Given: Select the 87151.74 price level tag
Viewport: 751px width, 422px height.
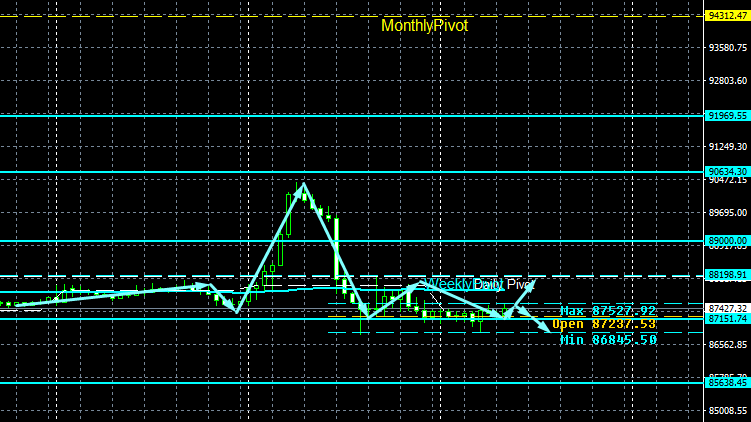Looking at the screenshot, I should (728, 319).
